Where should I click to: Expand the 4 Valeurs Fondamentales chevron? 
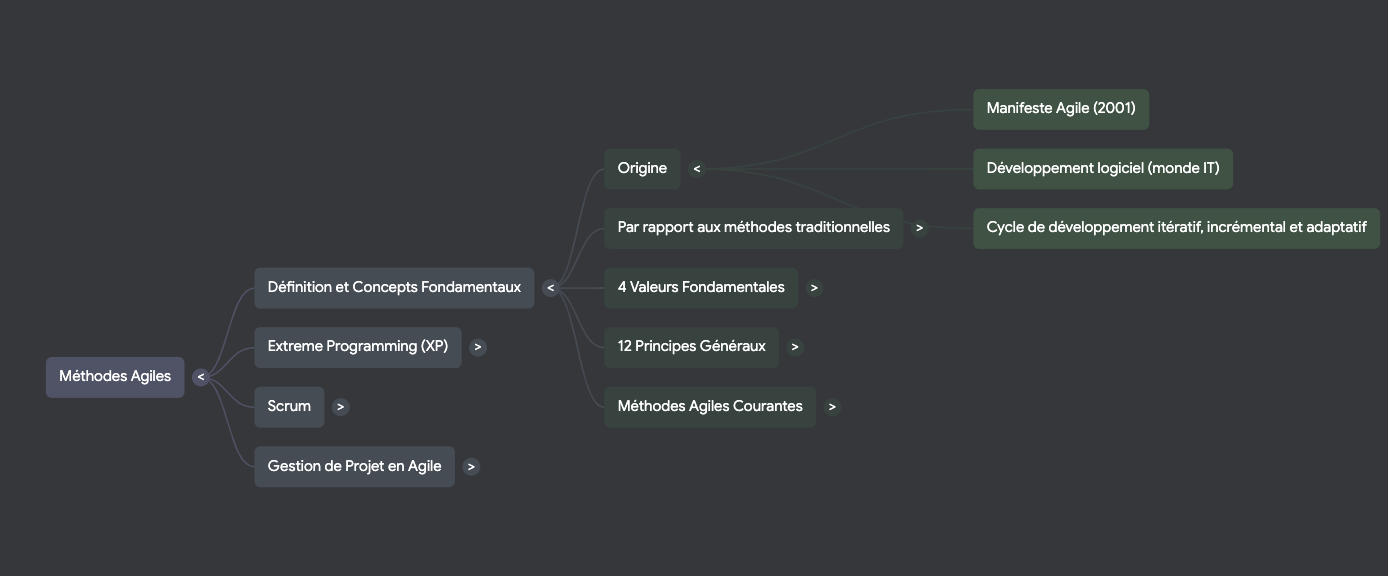pos(814,288)
